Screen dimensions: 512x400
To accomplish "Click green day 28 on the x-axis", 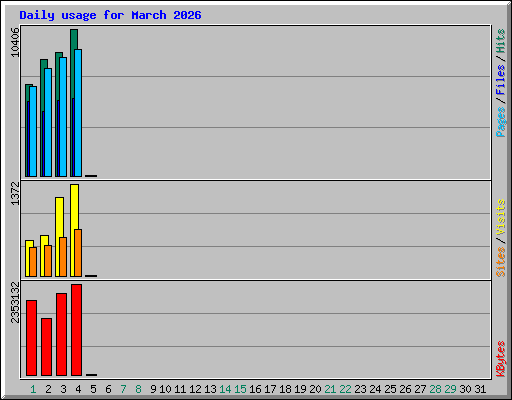I will (435, 389).
